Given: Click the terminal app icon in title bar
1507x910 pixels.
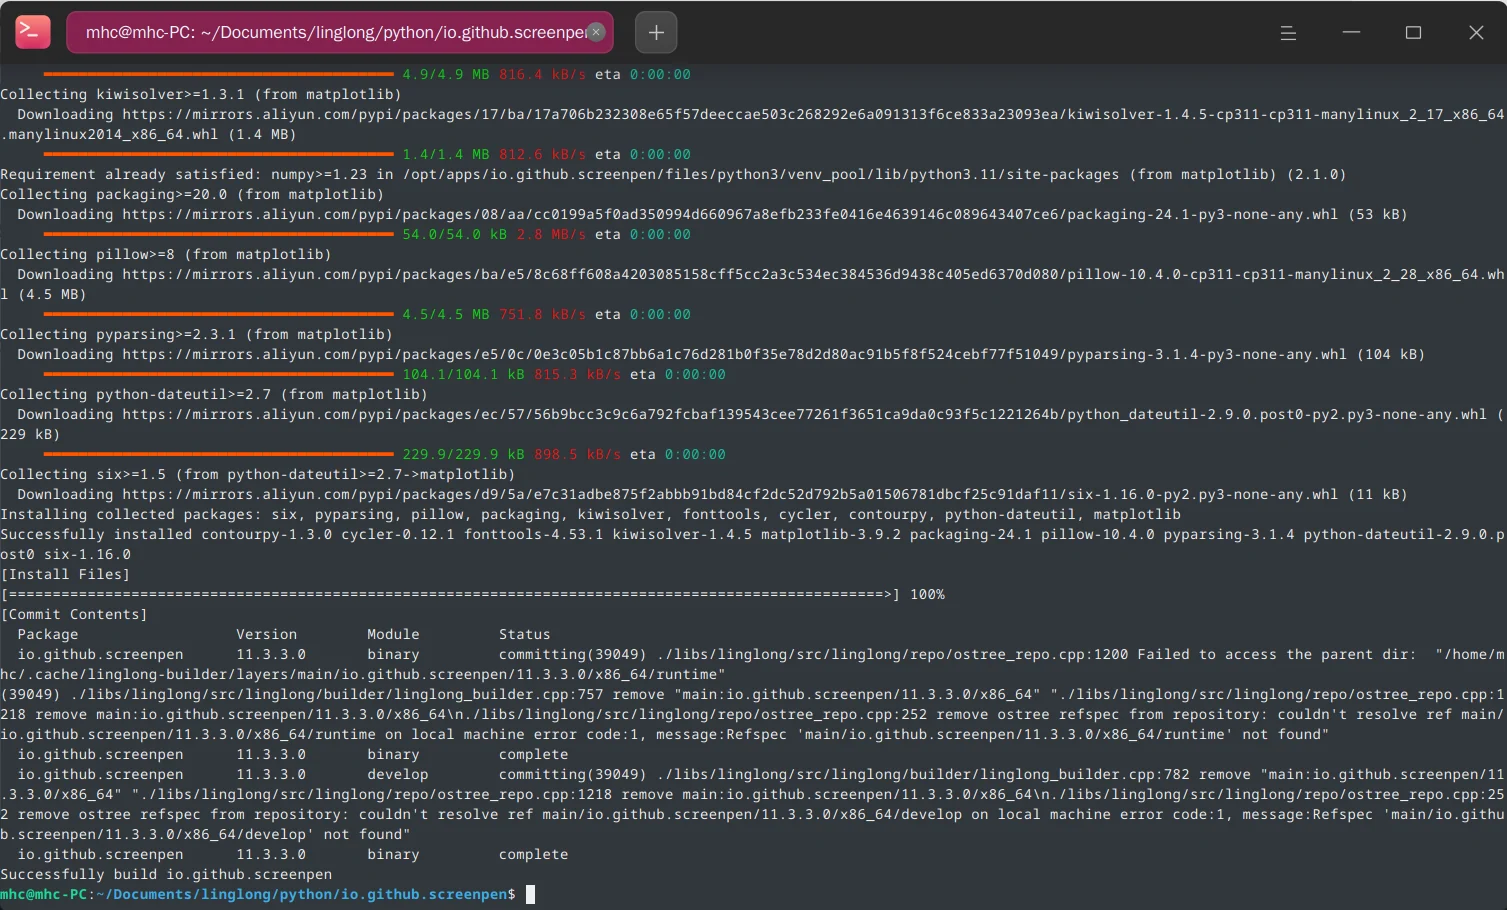Looking at the screenshot, I should click(33, 32).
